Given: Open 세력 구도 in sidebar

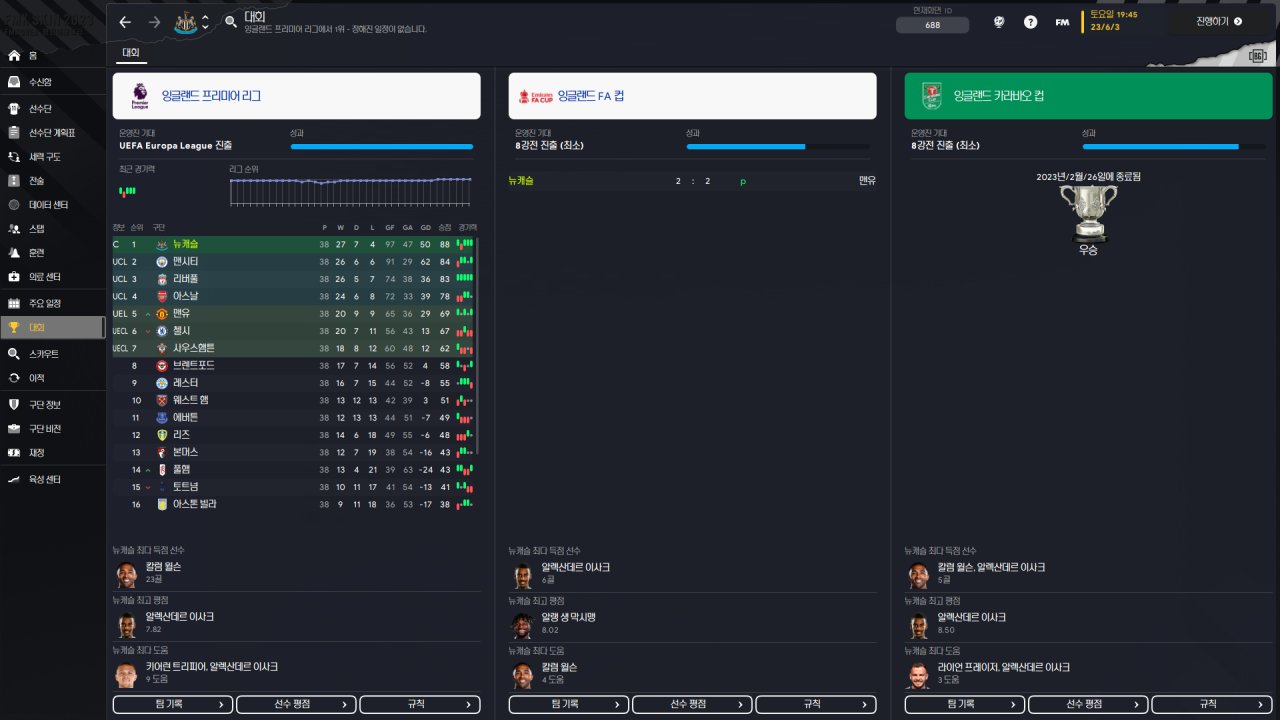Looking at the screenshot, I should click(x=52, y=157).
